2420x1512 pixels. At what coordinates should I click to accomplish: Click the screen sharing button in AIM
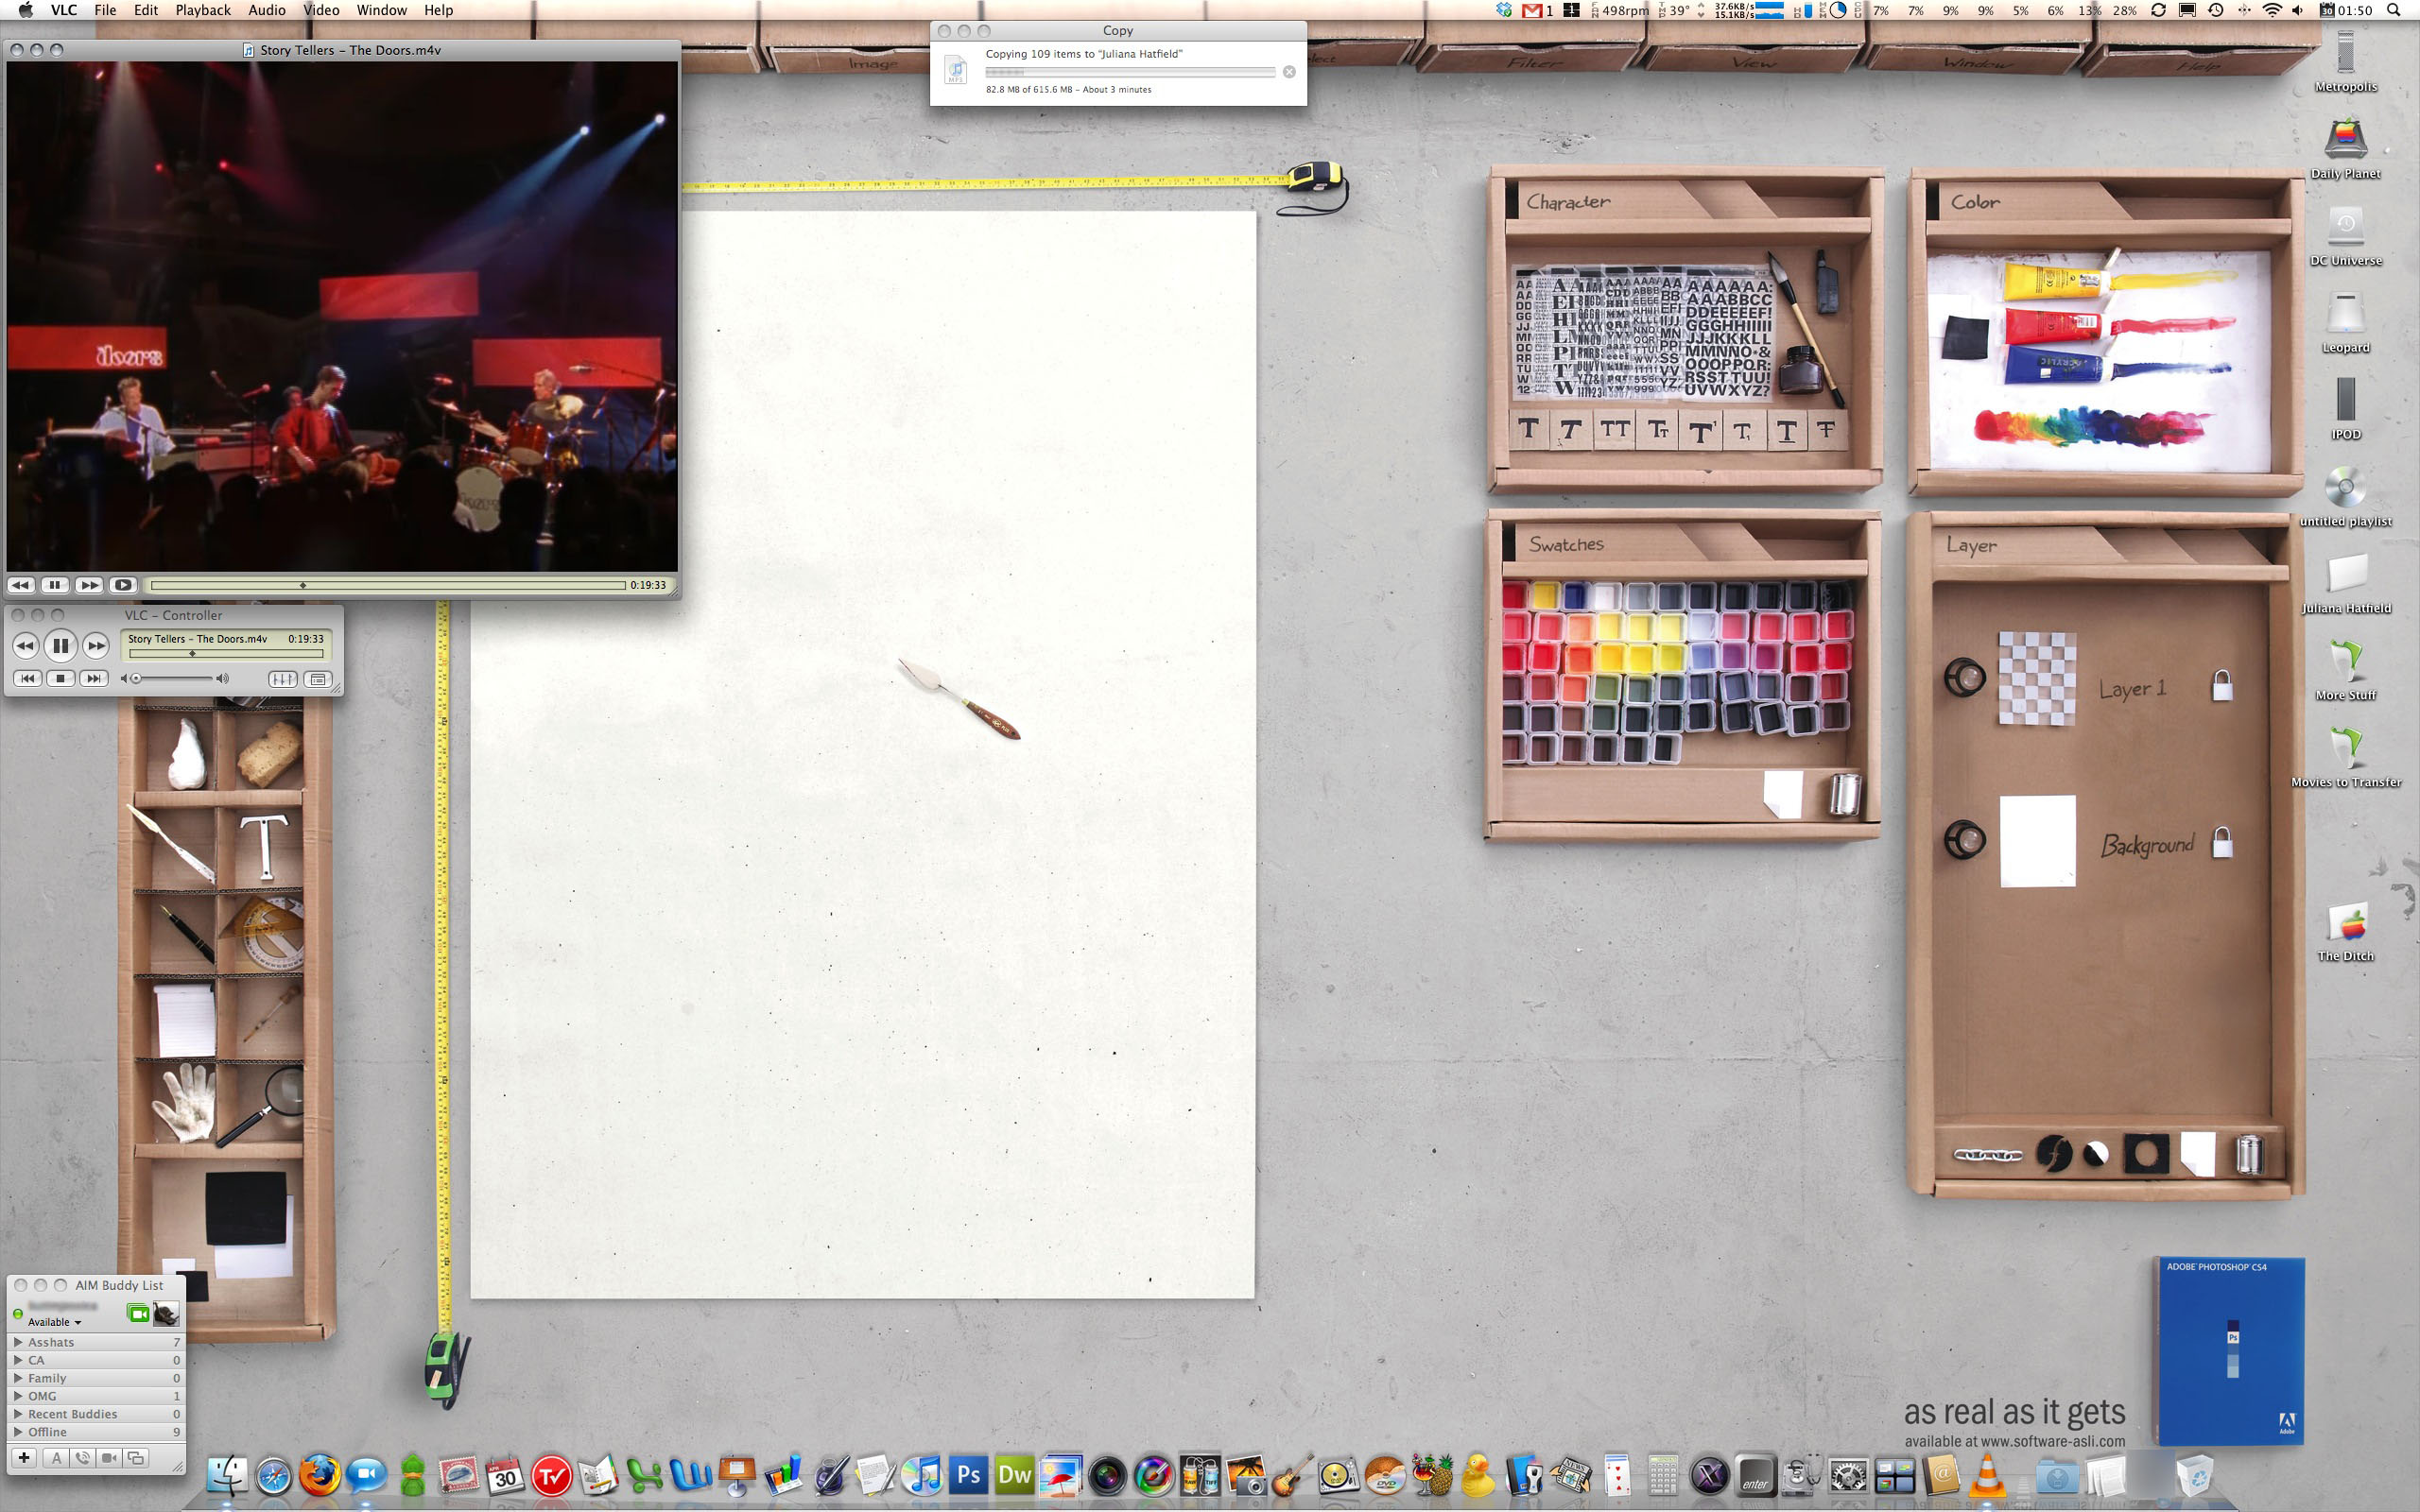coord(136,1458)
